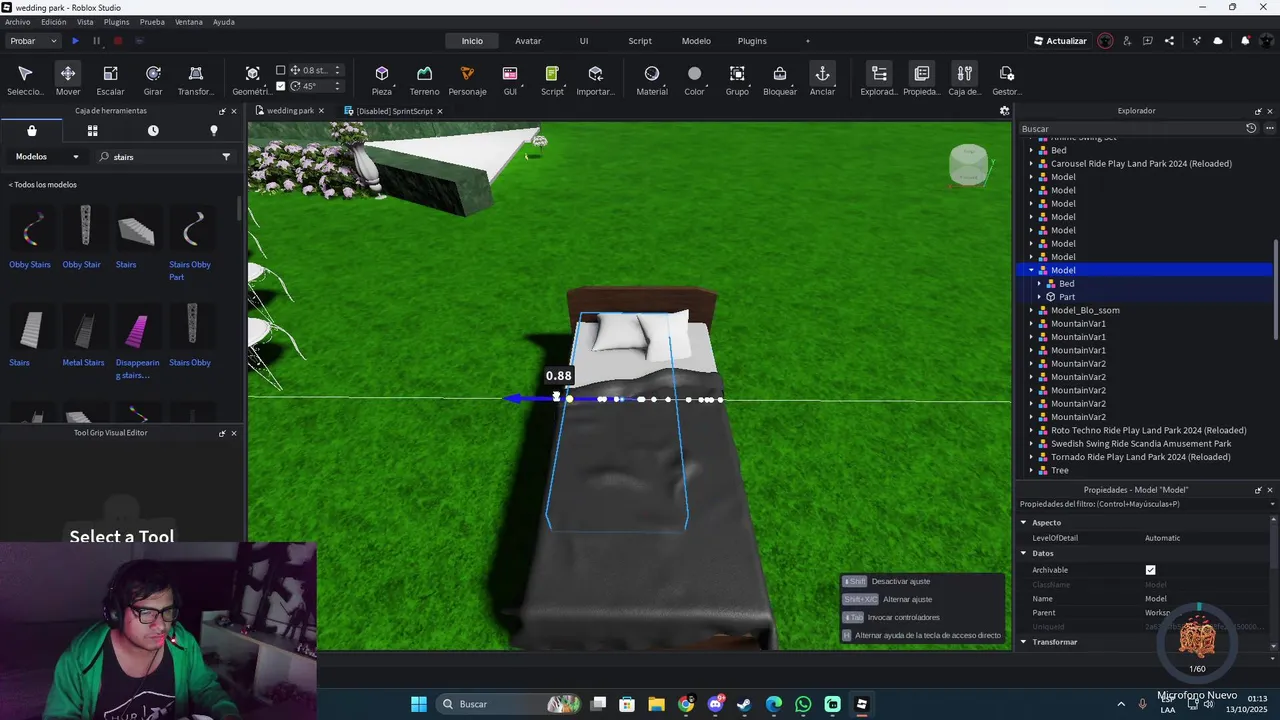
Task: Click the Explorer Buscar search field
Action: [1130, 128]
